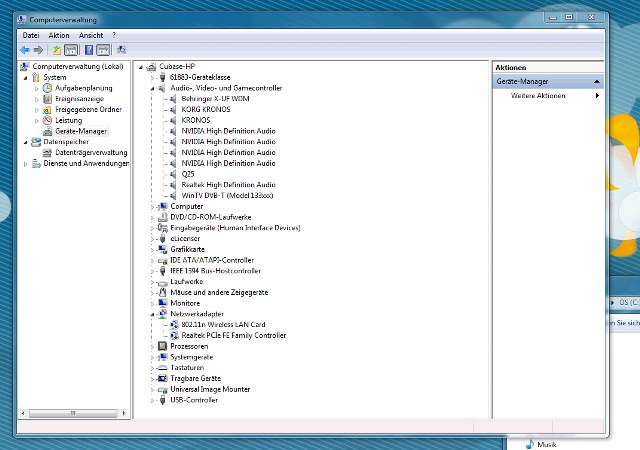Collapse the Geräte-Manager actions section arrow
640x450 pixels.
coord(596,82)
